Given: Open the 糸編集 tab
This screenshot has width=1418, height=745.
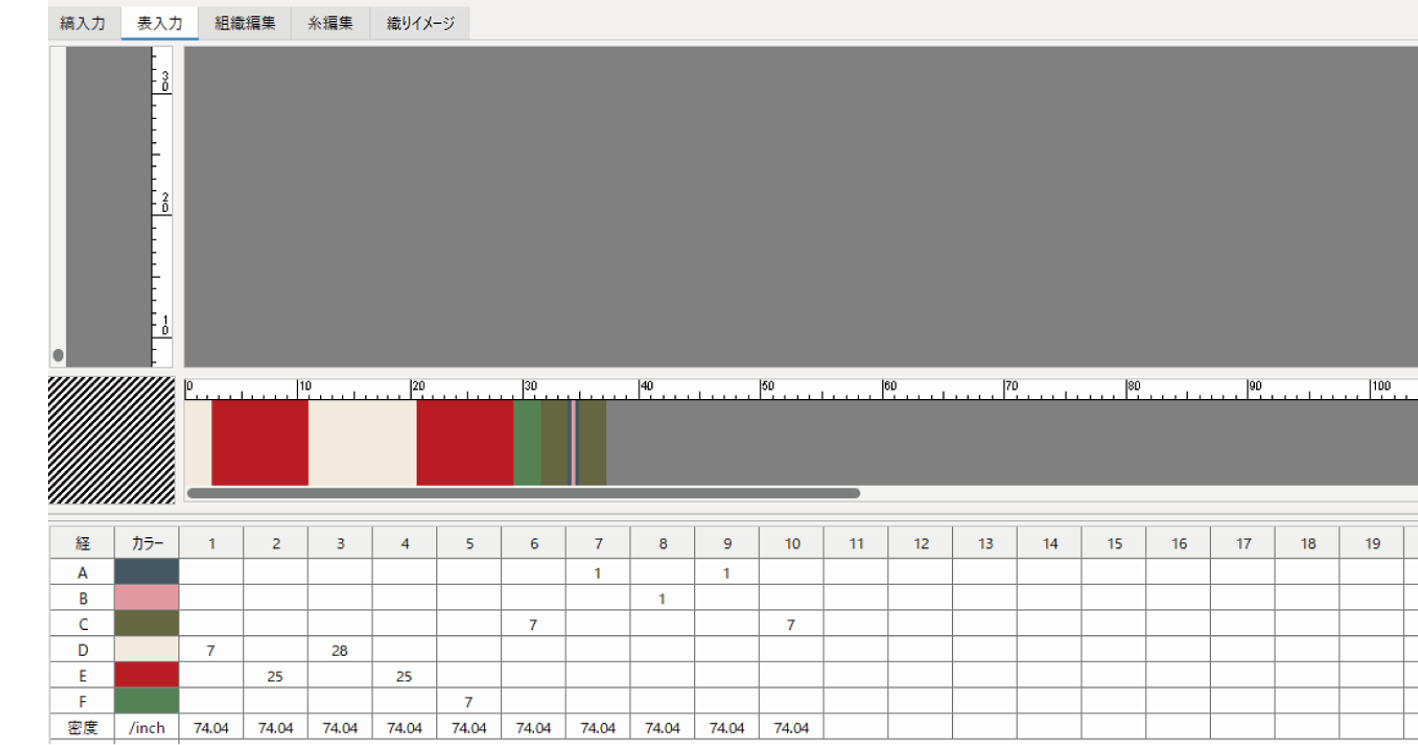Looking at the screenshot, I should coord(330,24).
